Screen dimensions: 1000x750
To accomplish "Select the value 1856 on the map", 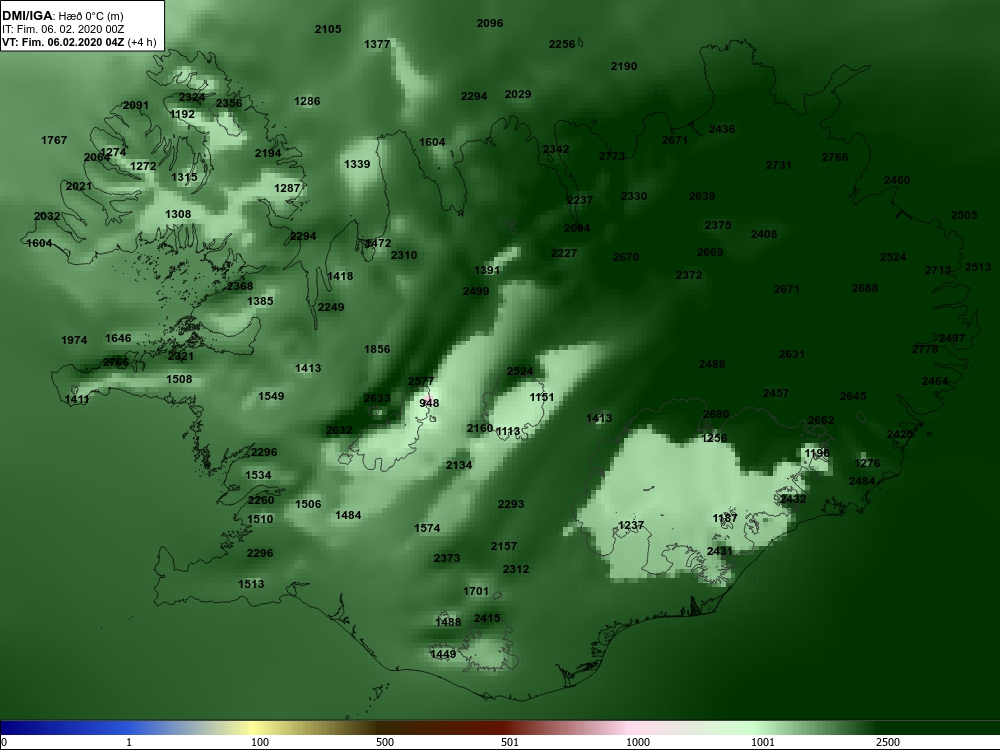I will [377, 349].
